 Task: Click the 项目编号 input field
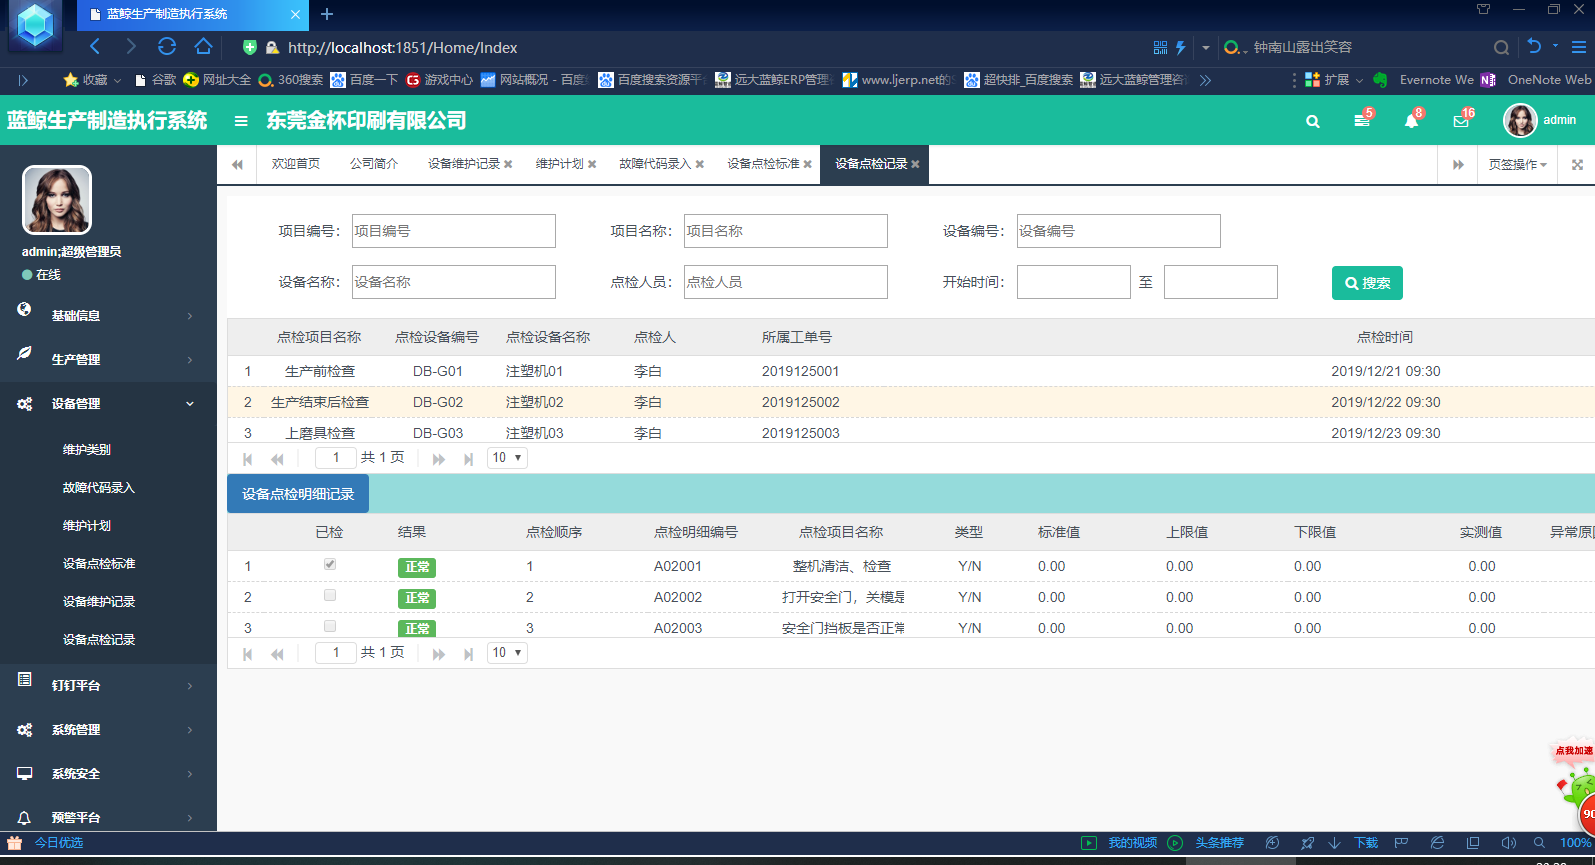click(453, 231)
